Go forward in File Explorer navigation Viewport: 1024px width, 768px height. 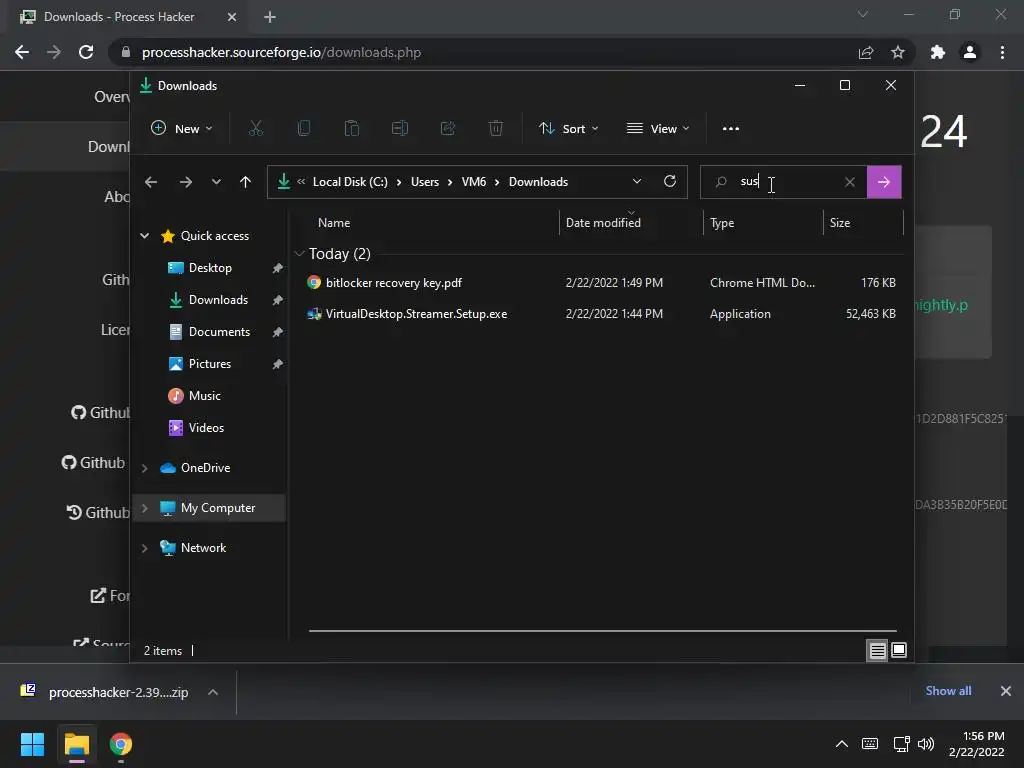coord(185,182)
